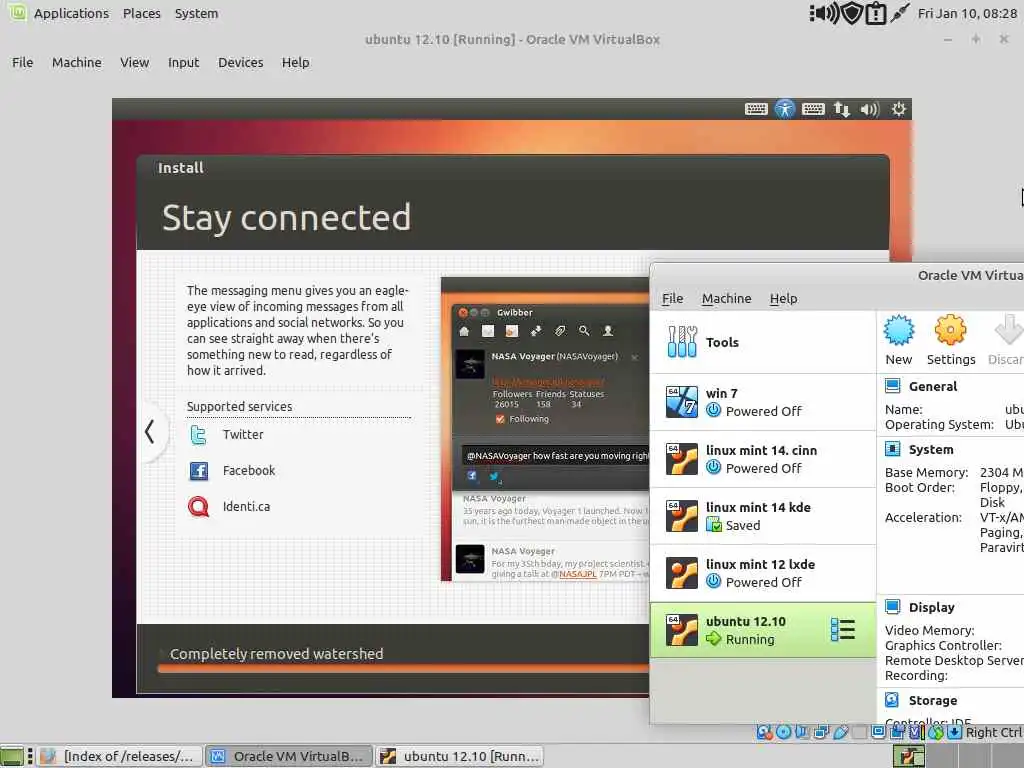The width and height of the screenshot is (1024, 768).
Task: Click the Facebook icon under Supported services
Action: (x=199, y=470)
